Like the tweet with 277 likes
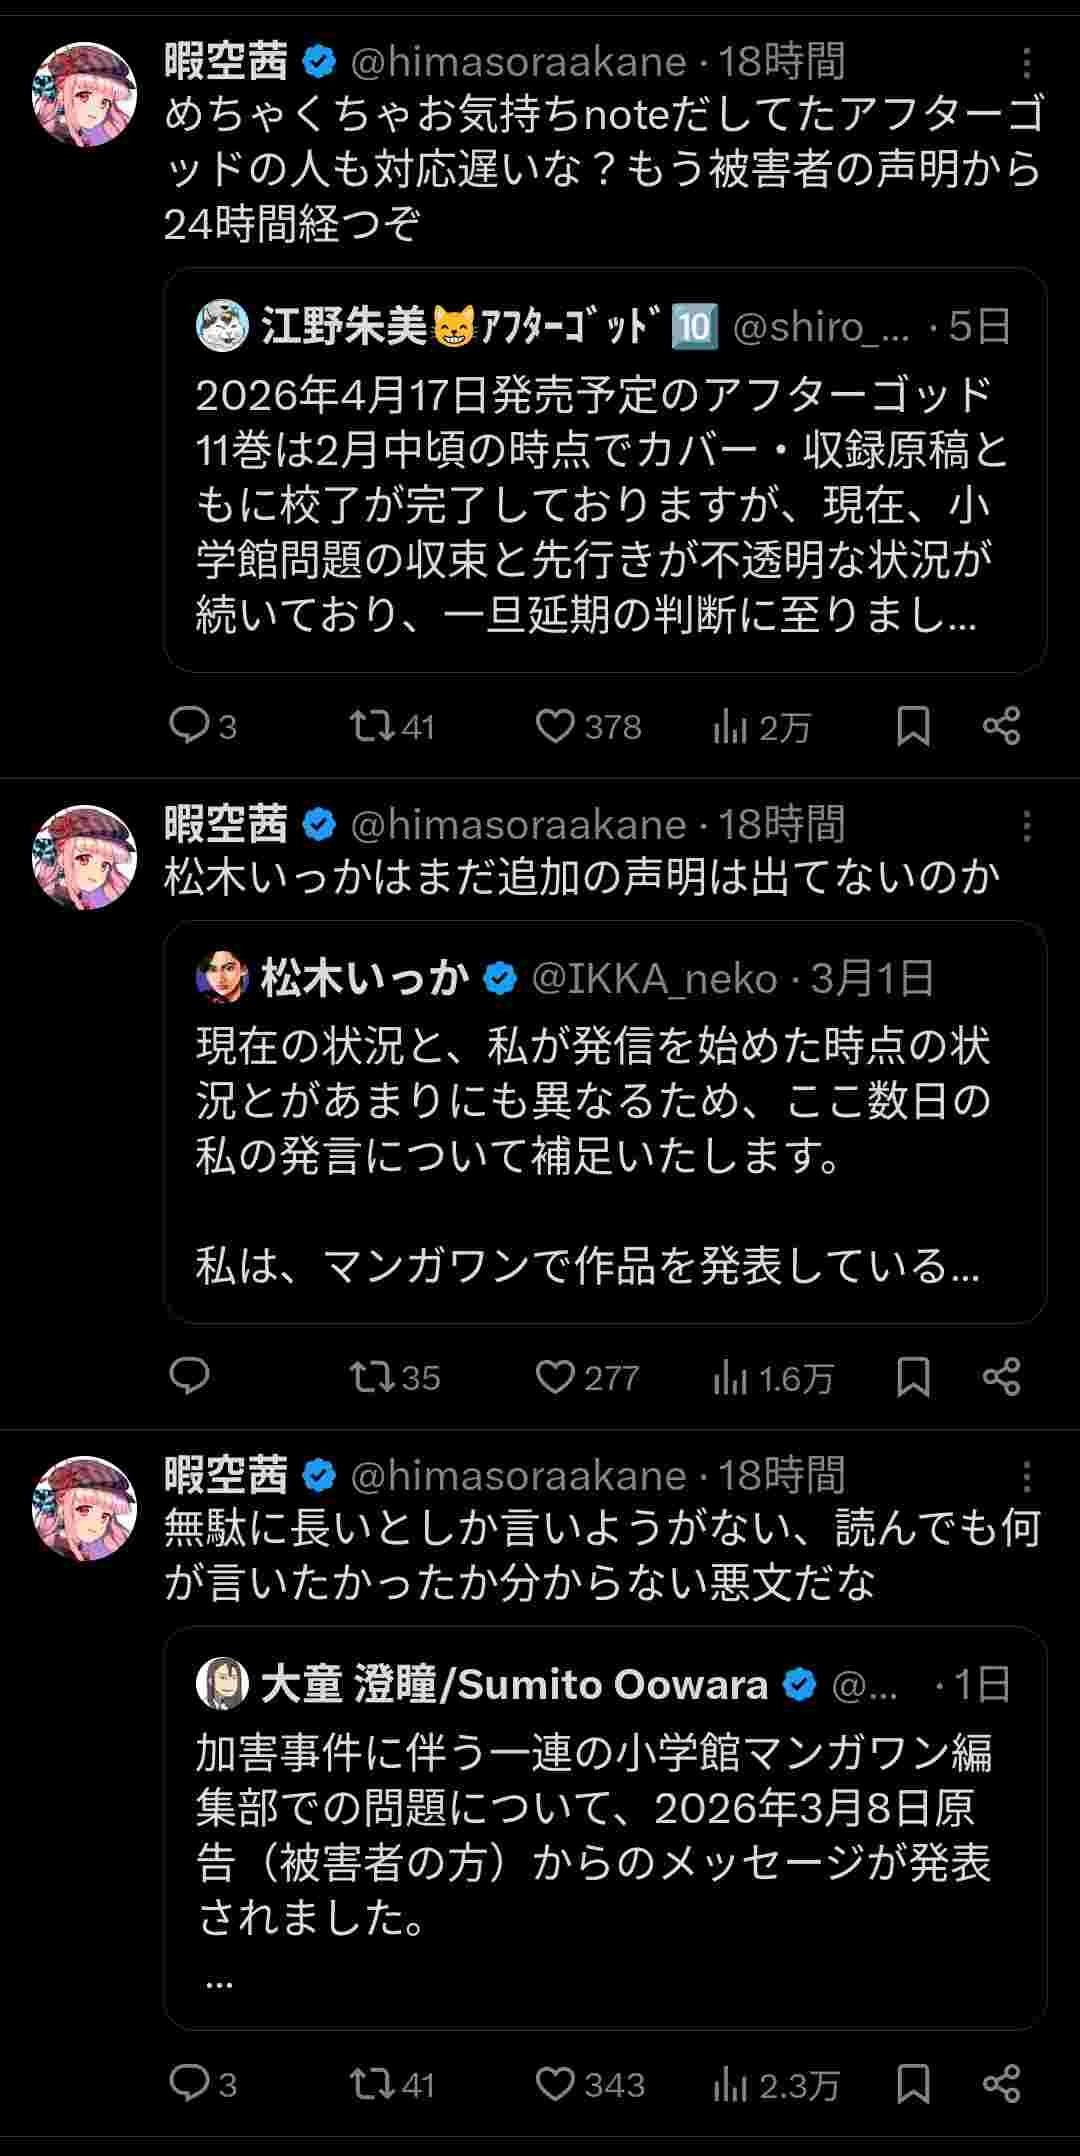The width and height of the screenshot is (1080, 2156). coord(555,1376)
